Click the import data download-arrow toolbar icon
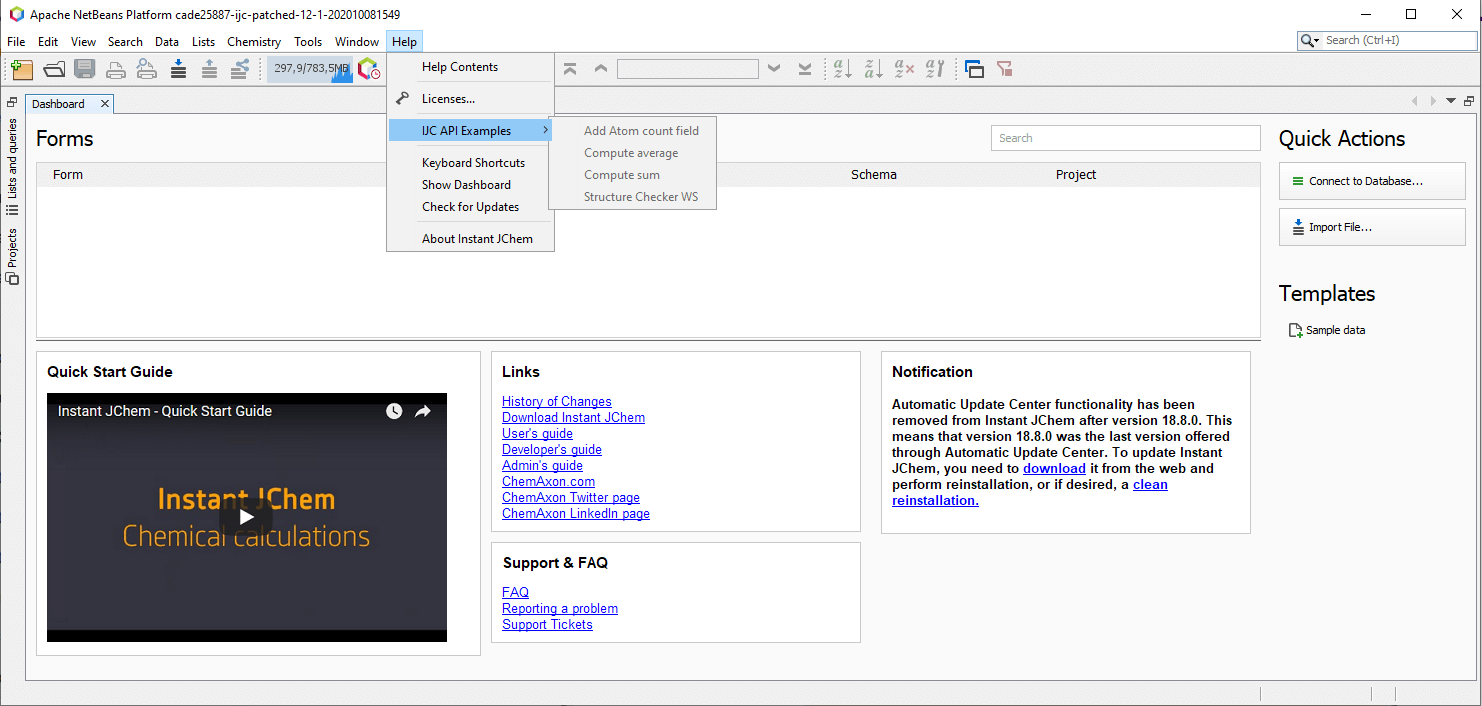 [x=178, y=69]
